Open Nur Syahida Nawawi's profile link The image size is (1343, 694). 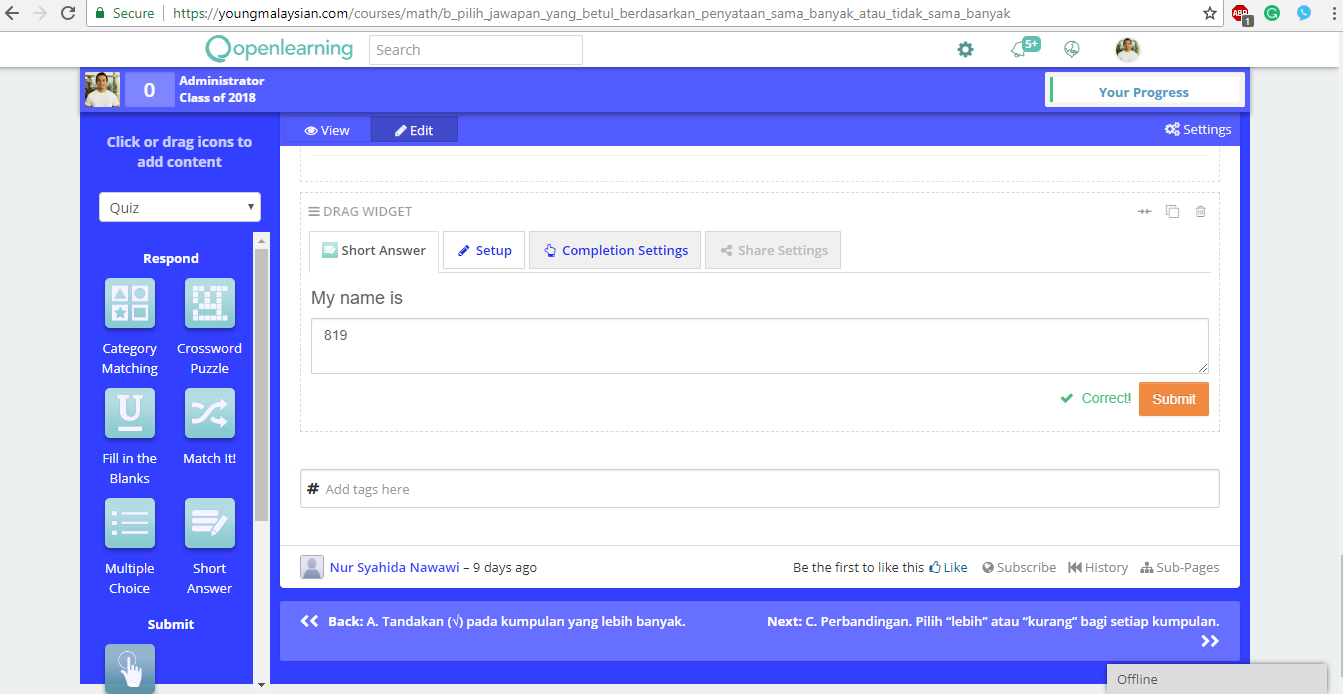tap(394, 567)
